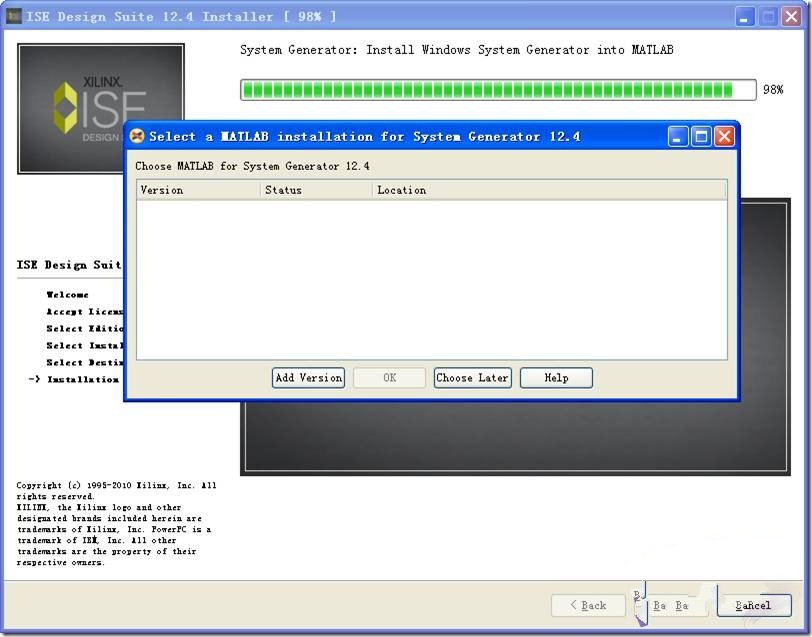Click the greyed OK button

(389, 378)
